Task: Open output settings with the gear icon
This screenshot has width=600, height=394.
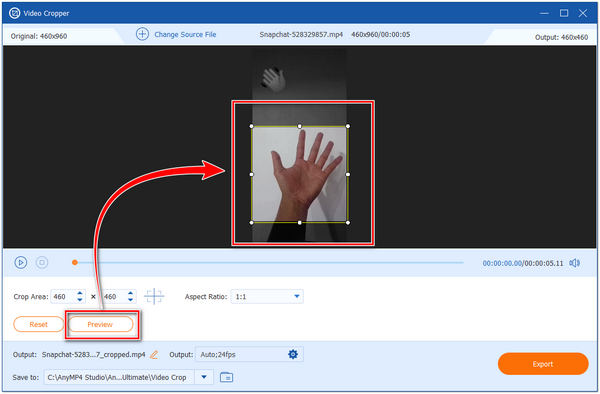Action: click(x=293, y=354)
